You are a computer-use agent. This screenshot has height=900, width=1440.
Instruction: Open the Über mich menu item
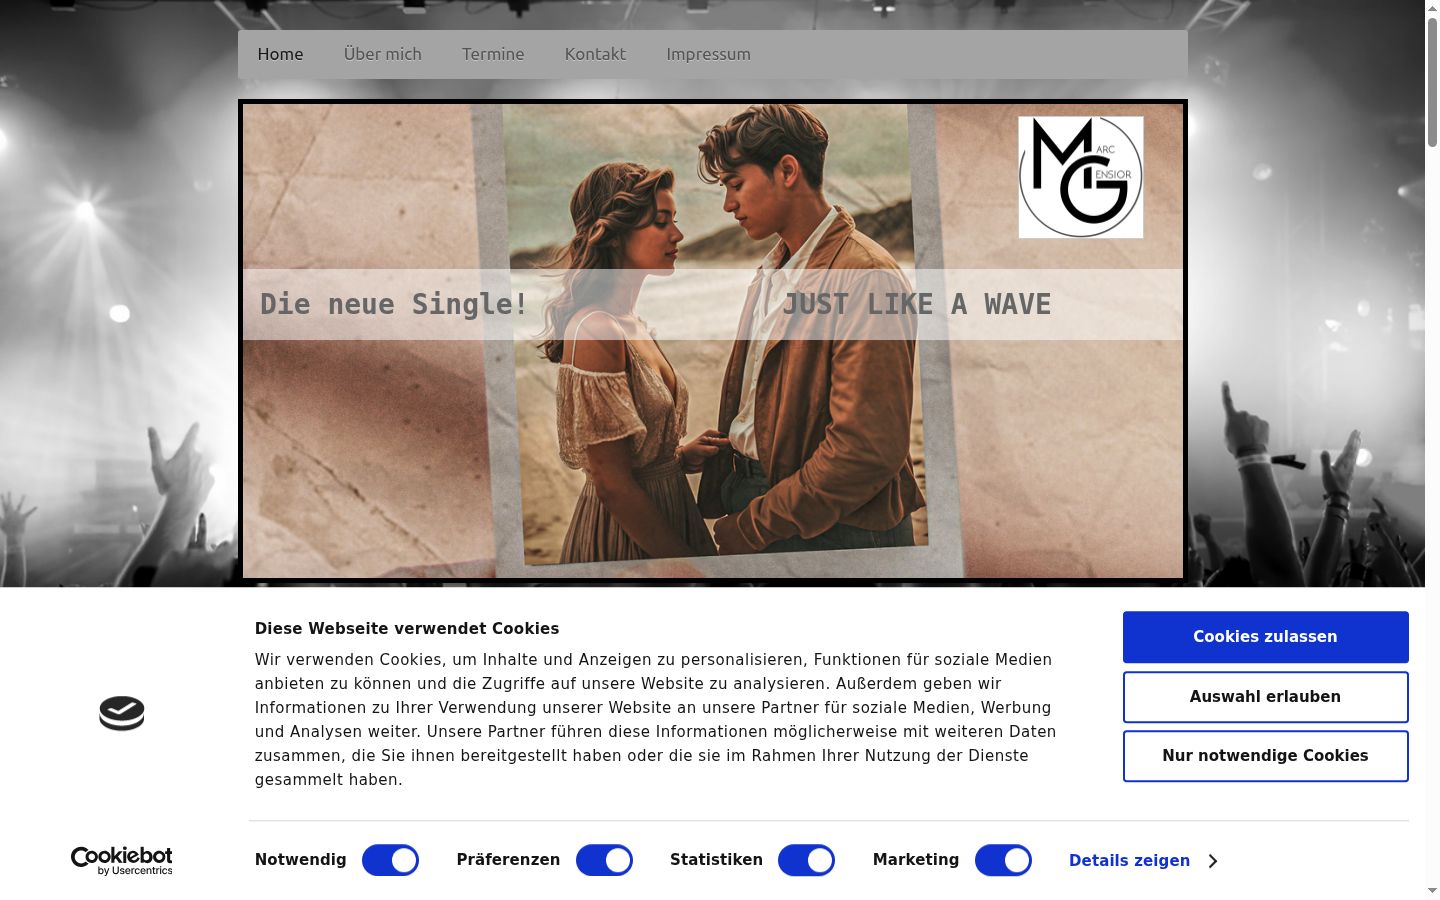point(383,54)
